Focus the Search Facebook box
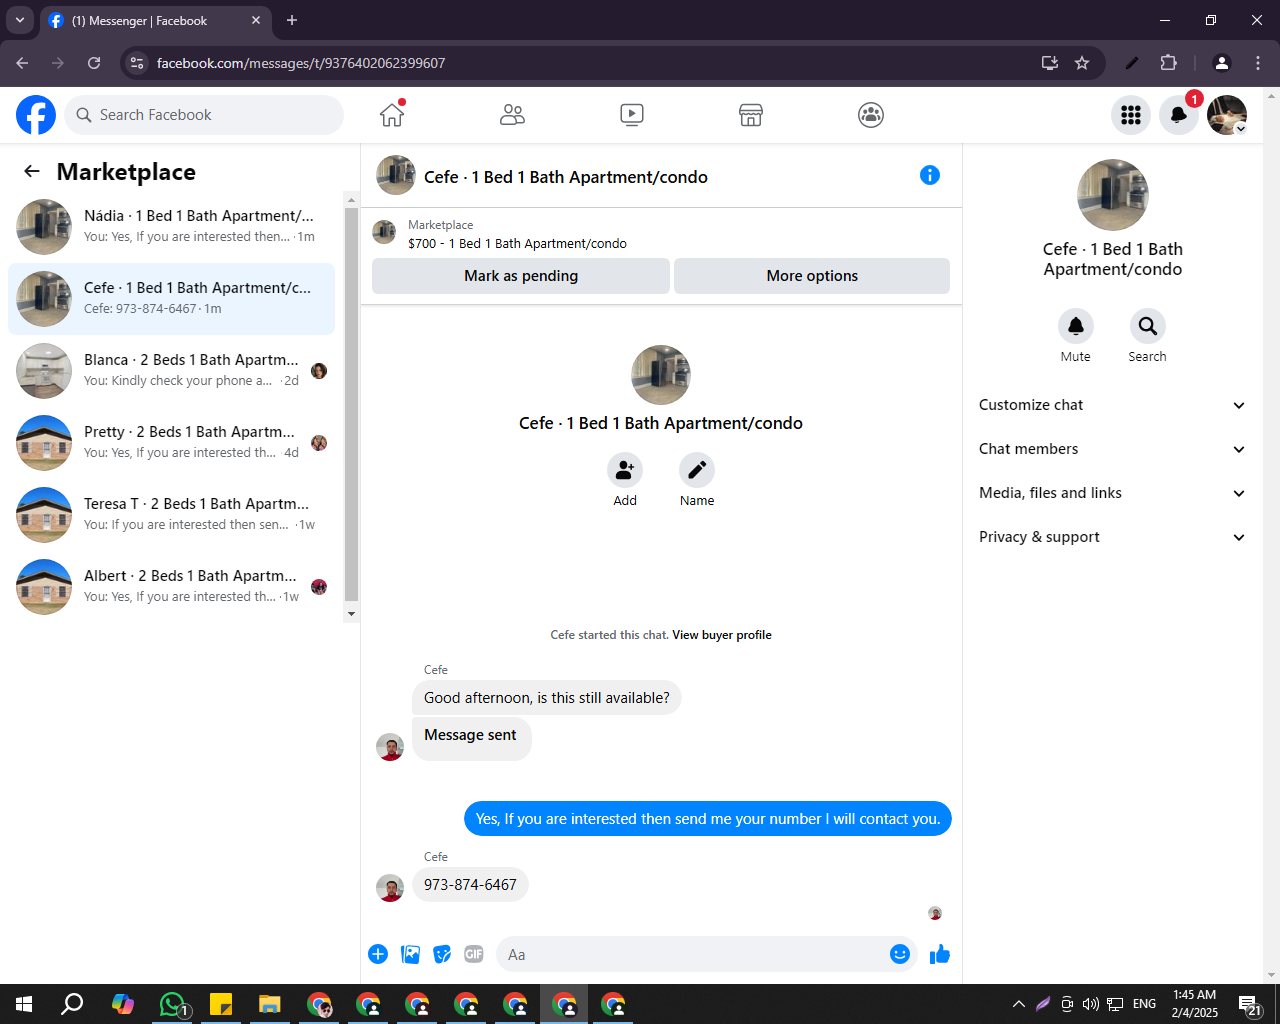The height and width of the screenshot is (1024, 1280). [x=204, y=115]
